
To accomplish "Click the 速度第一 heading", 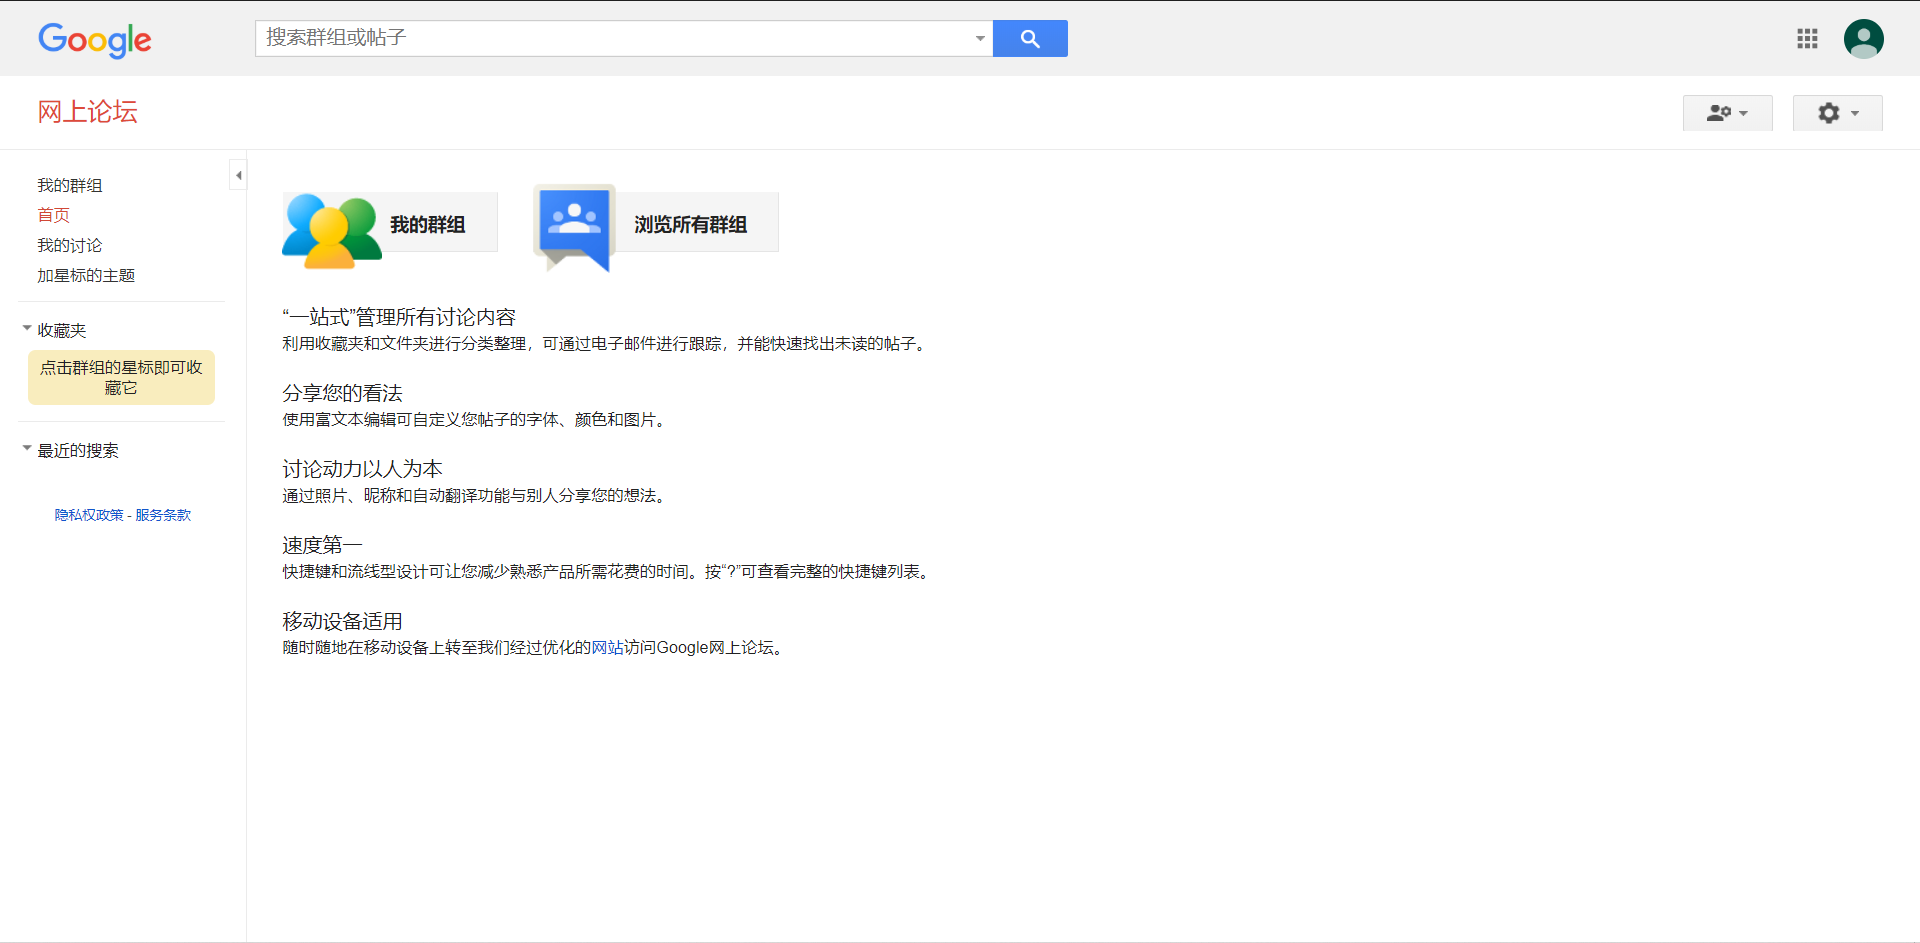I will 322,545.
